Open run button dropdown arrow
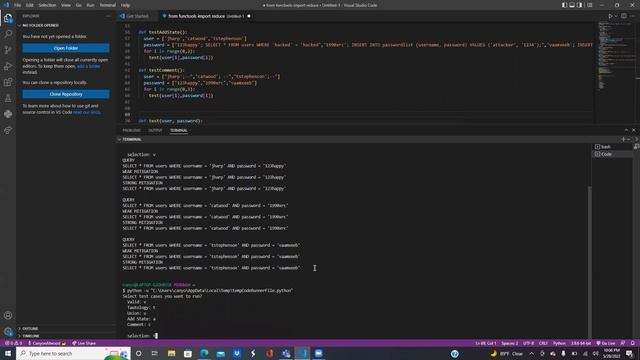Image resolution: width=640 pixels, height=360 pixels. pos(616,16)
